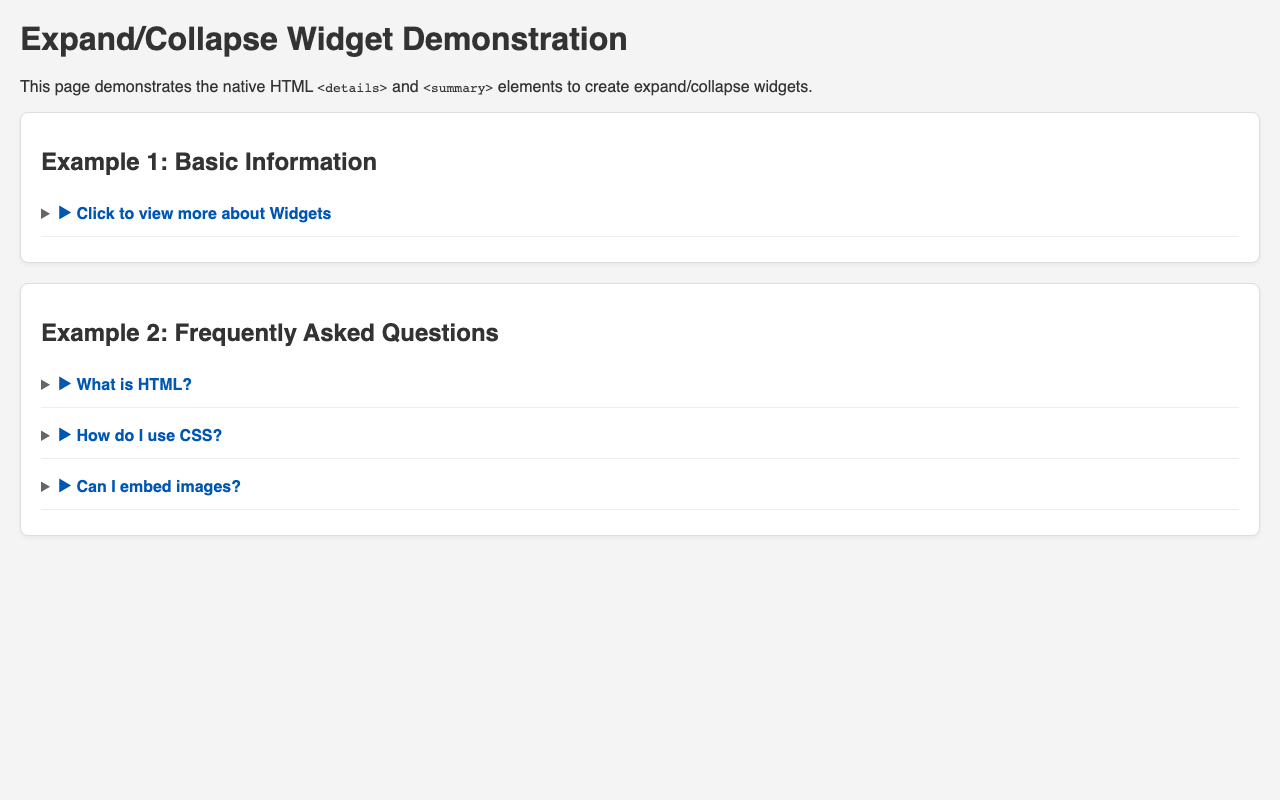Click the play icon beside "Can I embed images?"
This screenshot has height=800, width=1280.
tap(66, 486)
